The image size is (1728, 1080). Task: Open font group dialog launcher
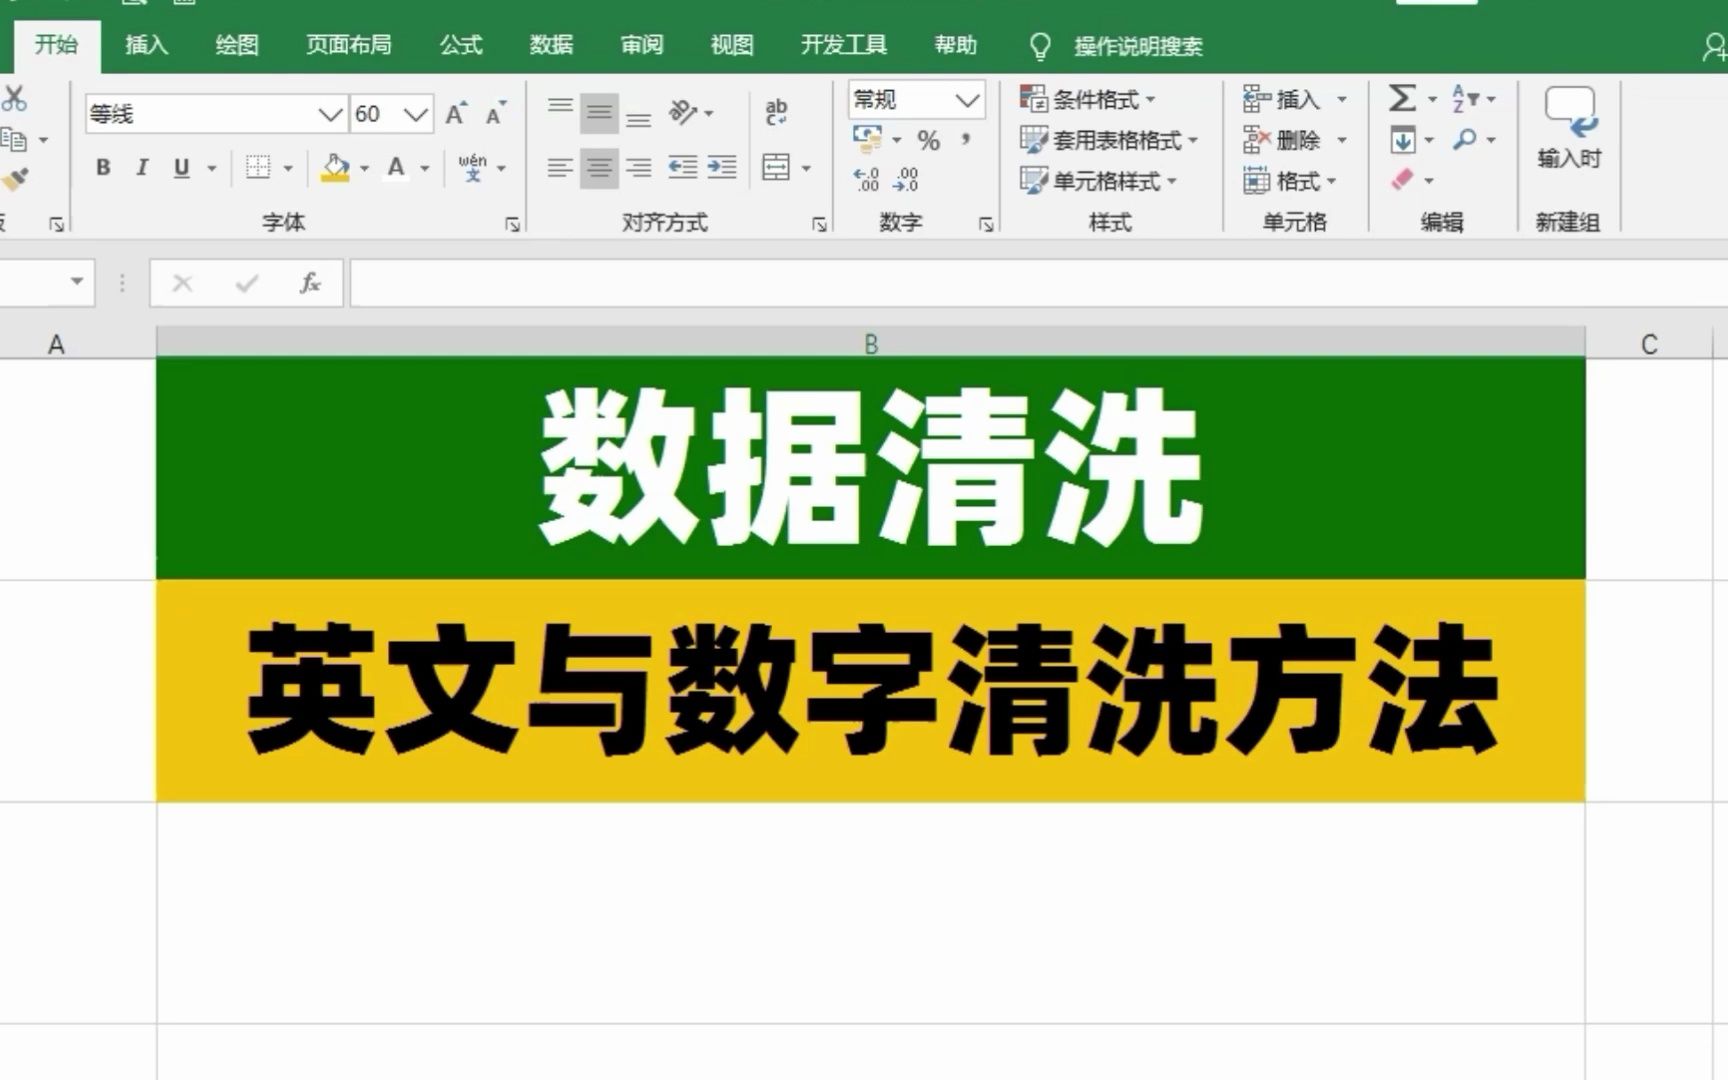click(x=512, y=225)
